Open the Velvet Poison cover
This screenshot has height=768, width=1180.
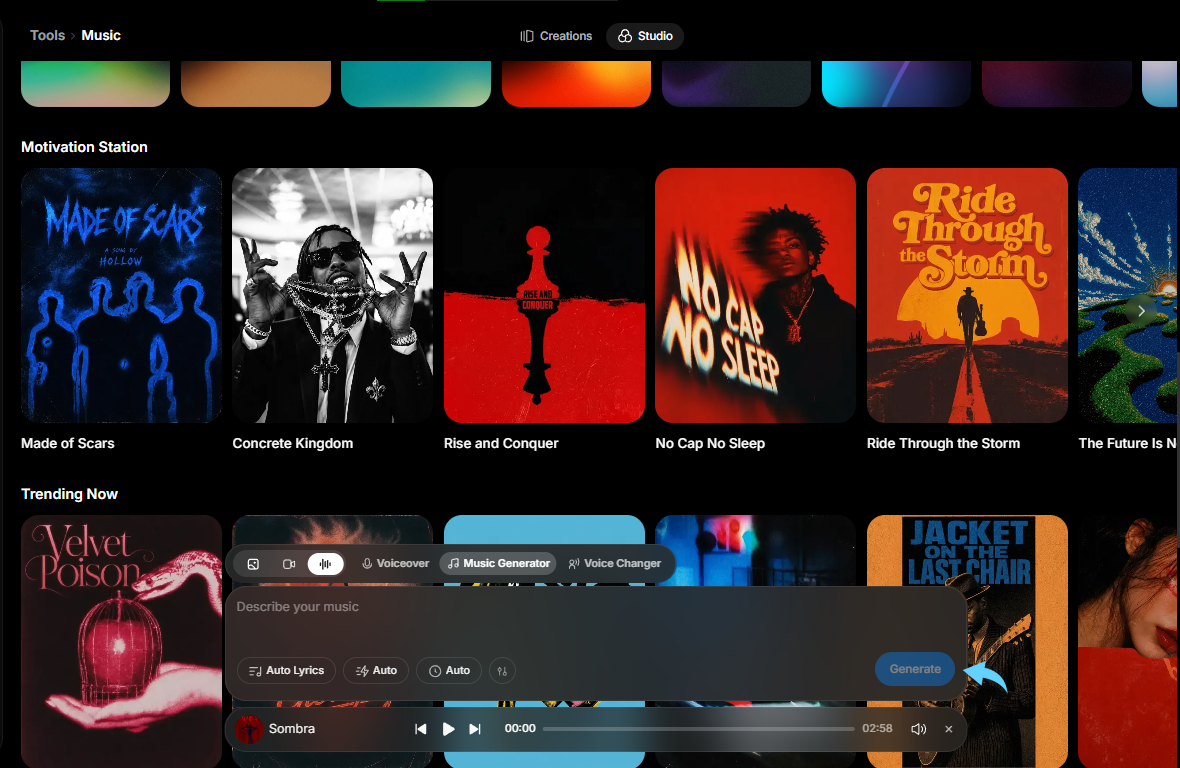click(121, 641)
